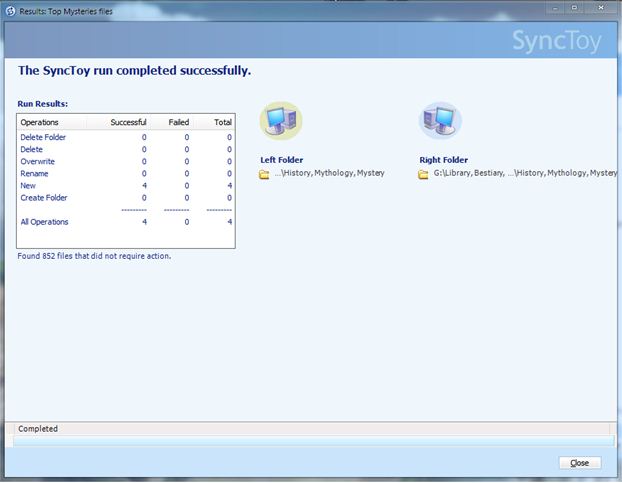Close window using title bar X
Screen dimensions: 622x483
pyautogui.click(x=601, y=8)
